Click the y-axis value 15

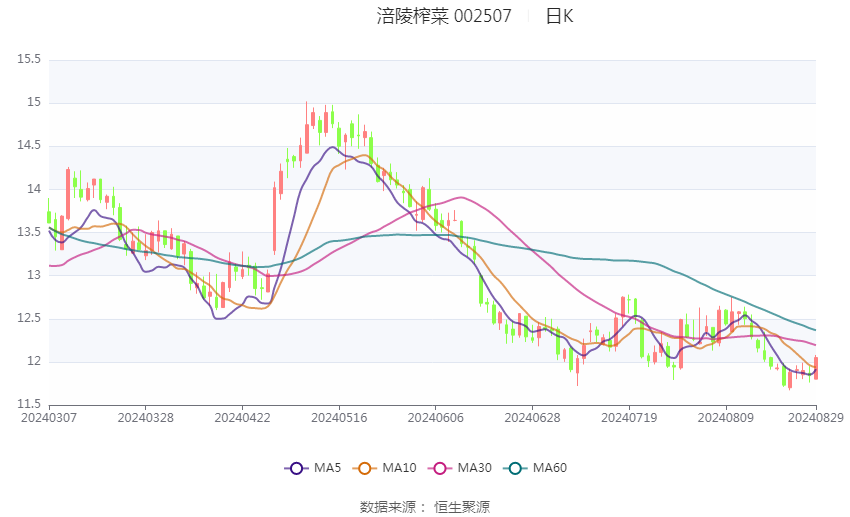coord(34,102)
